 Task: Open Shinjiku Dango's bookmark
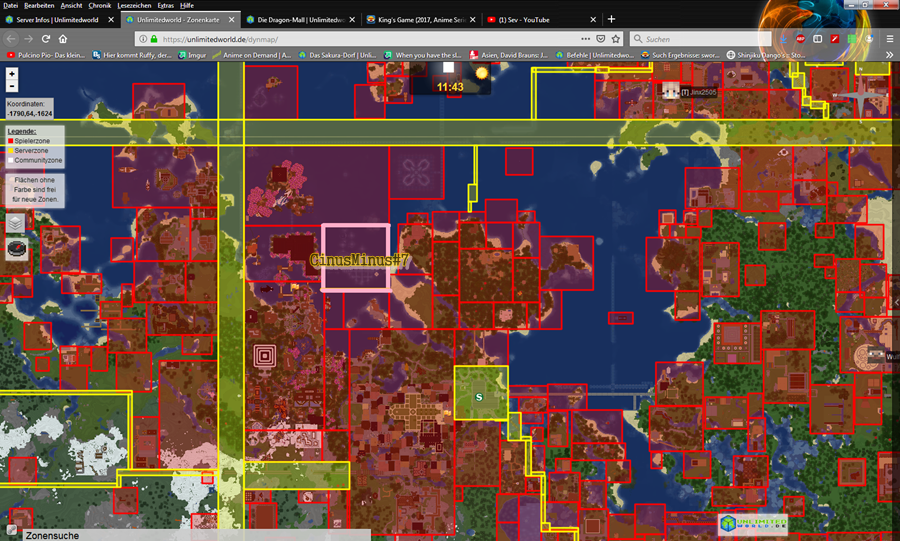(766, 55)
